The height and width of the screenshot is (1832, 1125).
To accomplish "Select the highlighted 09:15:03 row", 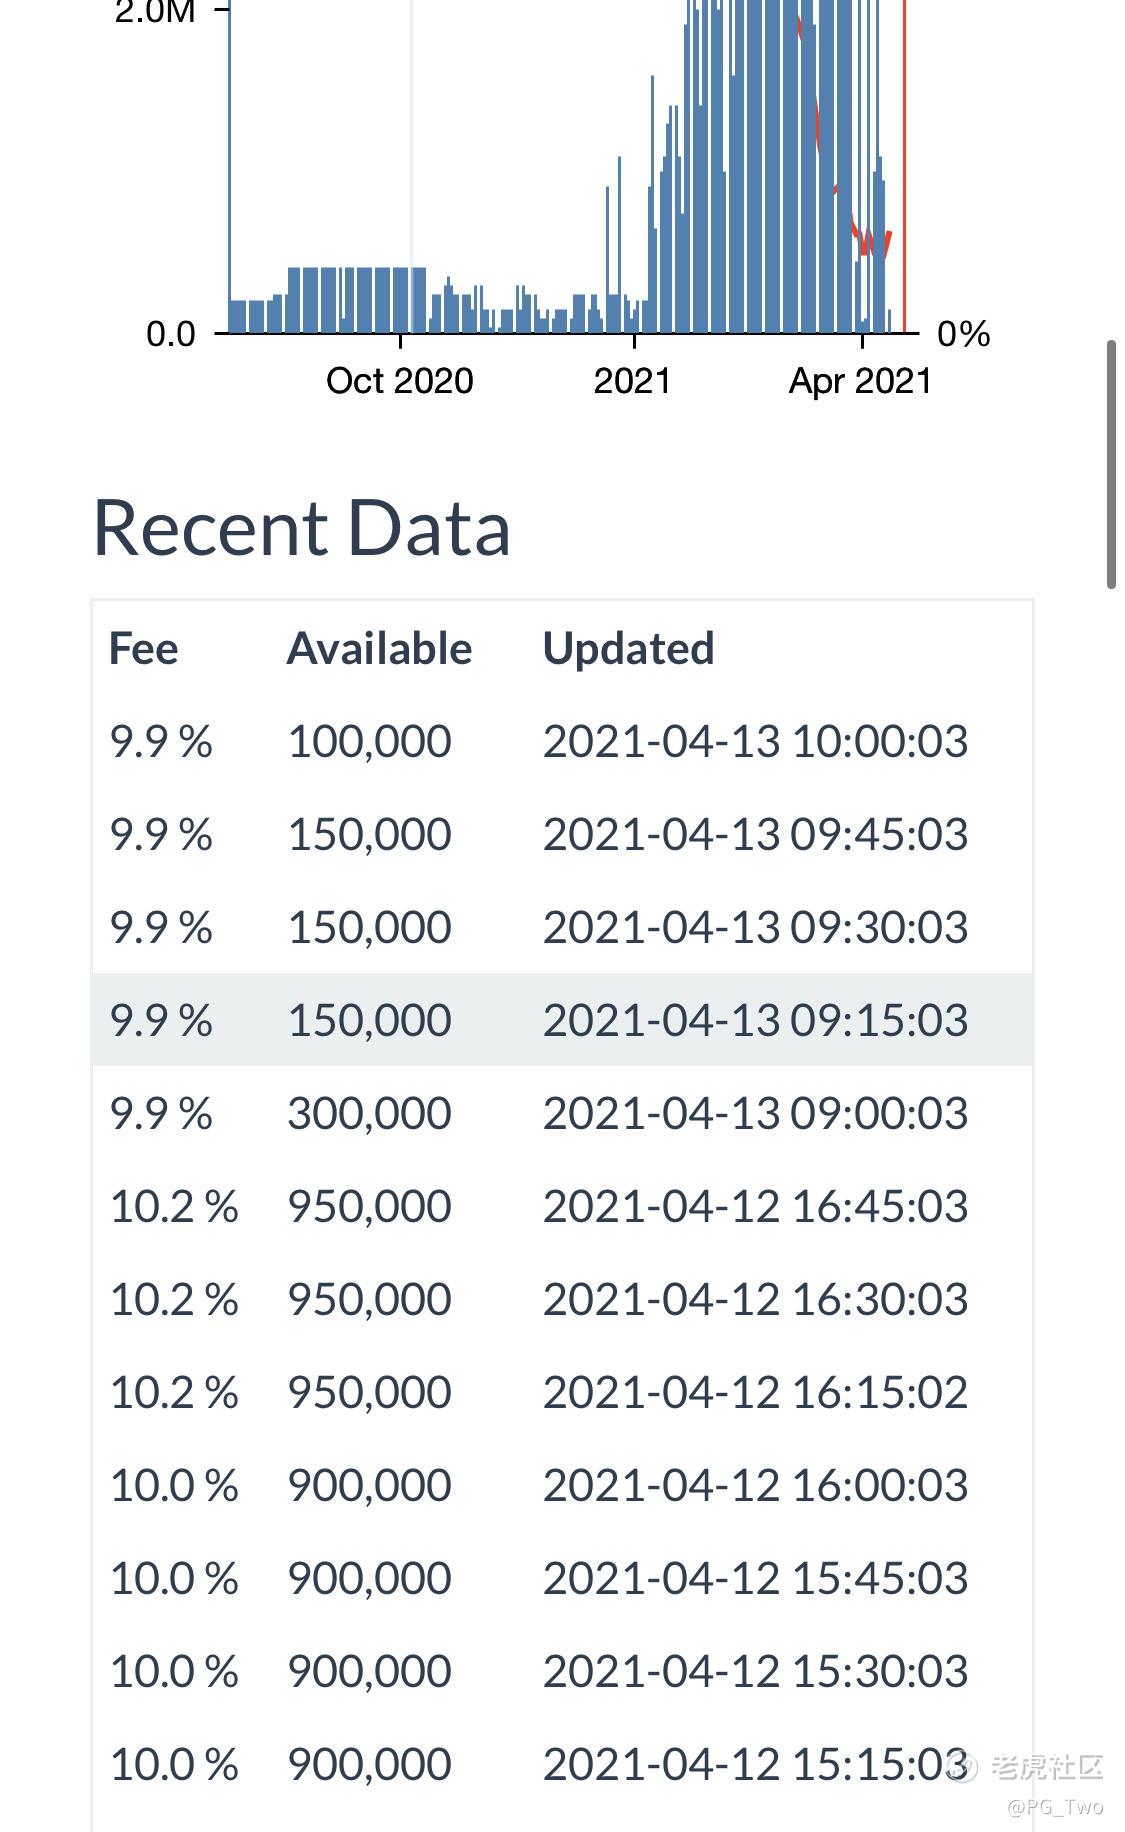I will point(562,1020).
